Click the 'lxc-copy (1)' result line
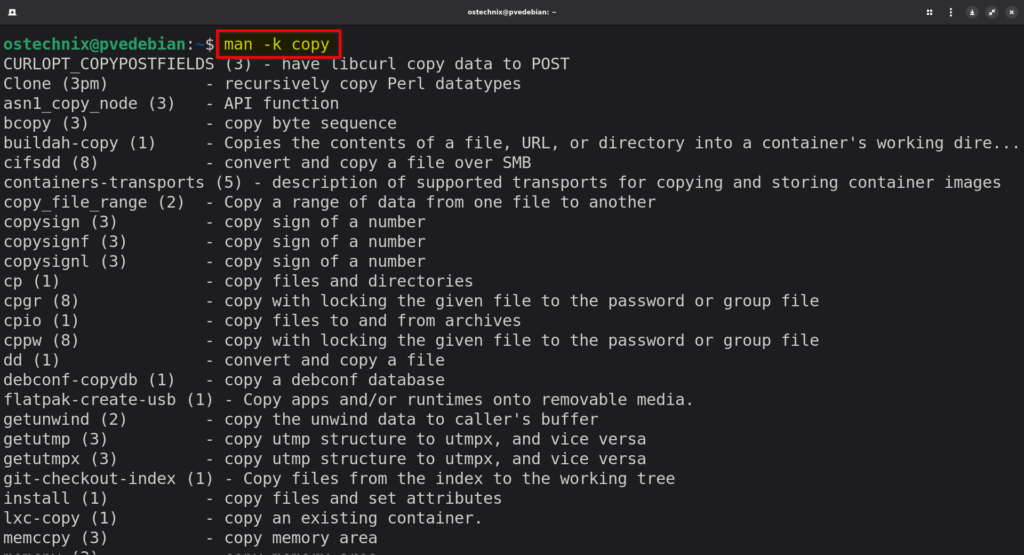Viewport: 1024px width, 555px height. click(60, 518)
